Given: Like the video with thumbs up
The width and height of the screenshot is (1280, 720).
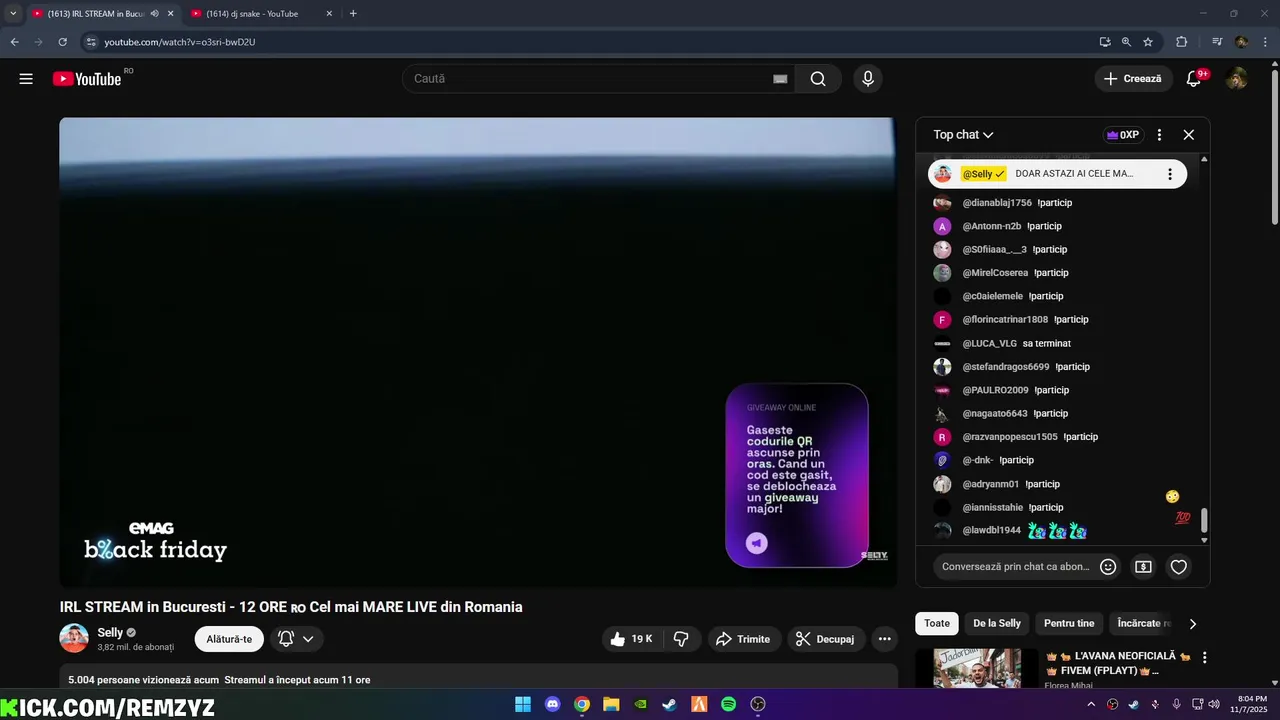Looking at the screenshot, I should [x=631, y=639].
